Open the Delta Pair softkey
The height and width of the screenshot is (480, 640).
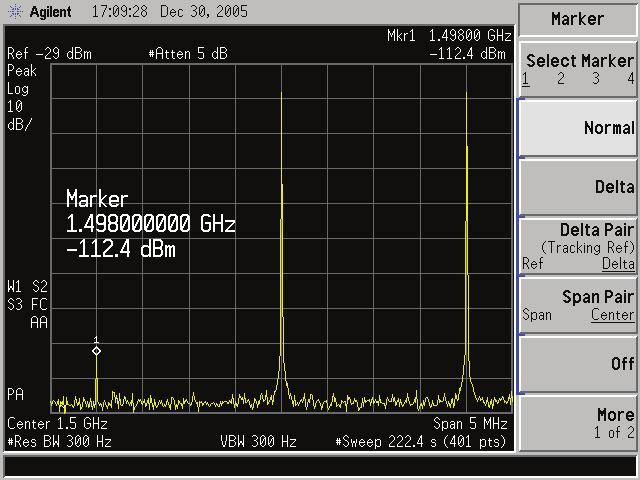578,246
